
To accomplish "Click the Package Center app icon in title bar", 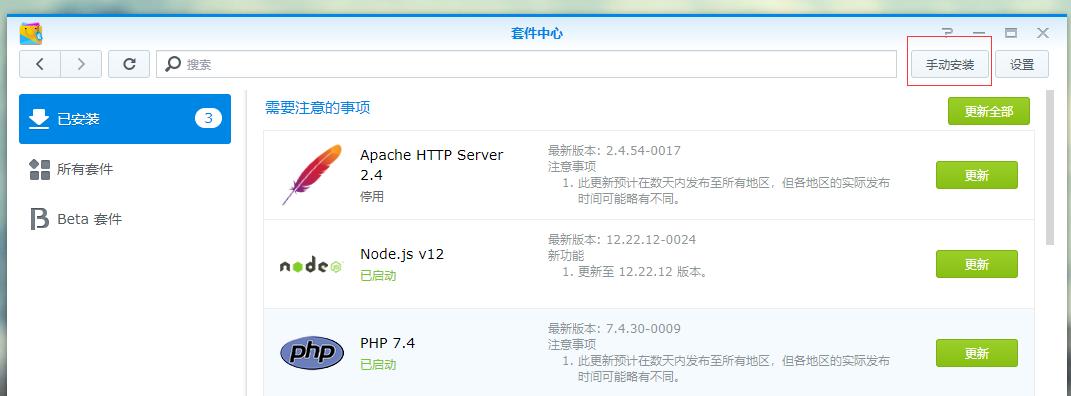I will pyautogui.click(x=31, y=33).
